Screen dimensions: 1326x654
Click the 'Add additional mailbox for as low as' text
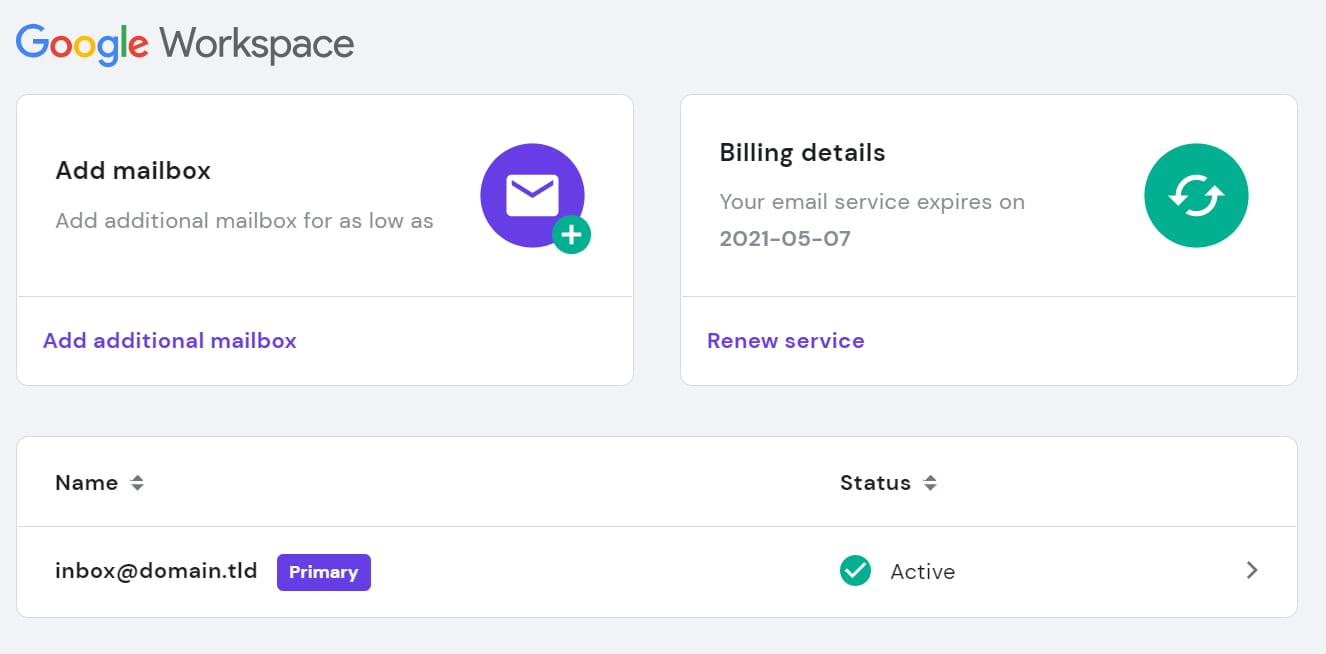tap(244, 221)
